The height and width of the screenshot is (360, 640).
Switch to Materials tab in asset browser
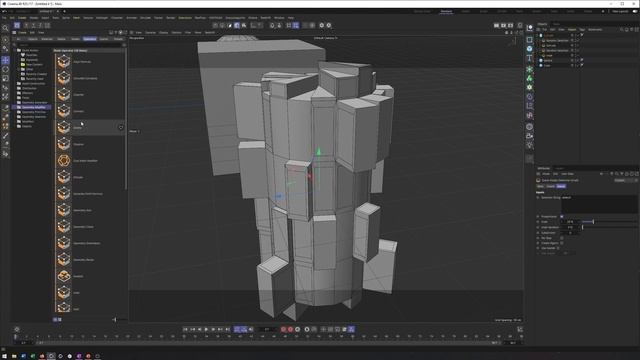[x=47, y=39]
